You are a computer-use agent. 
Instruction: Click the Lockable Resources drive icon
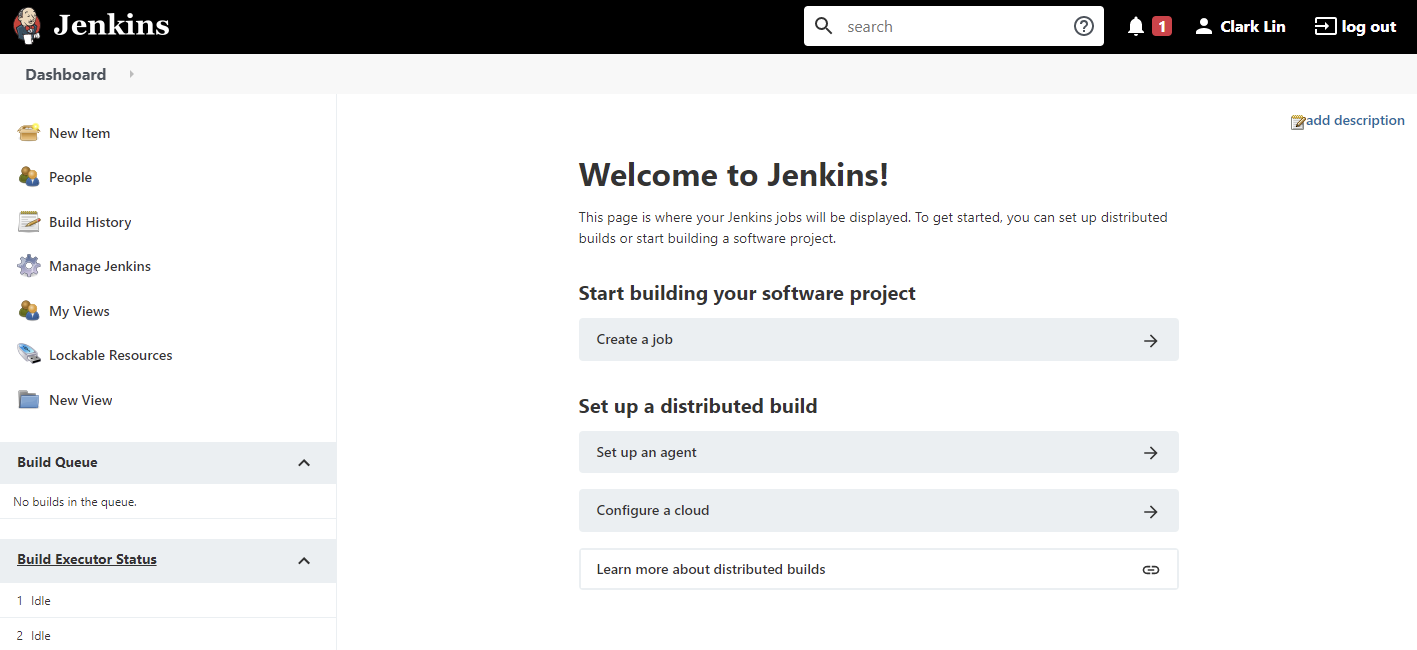29,355
